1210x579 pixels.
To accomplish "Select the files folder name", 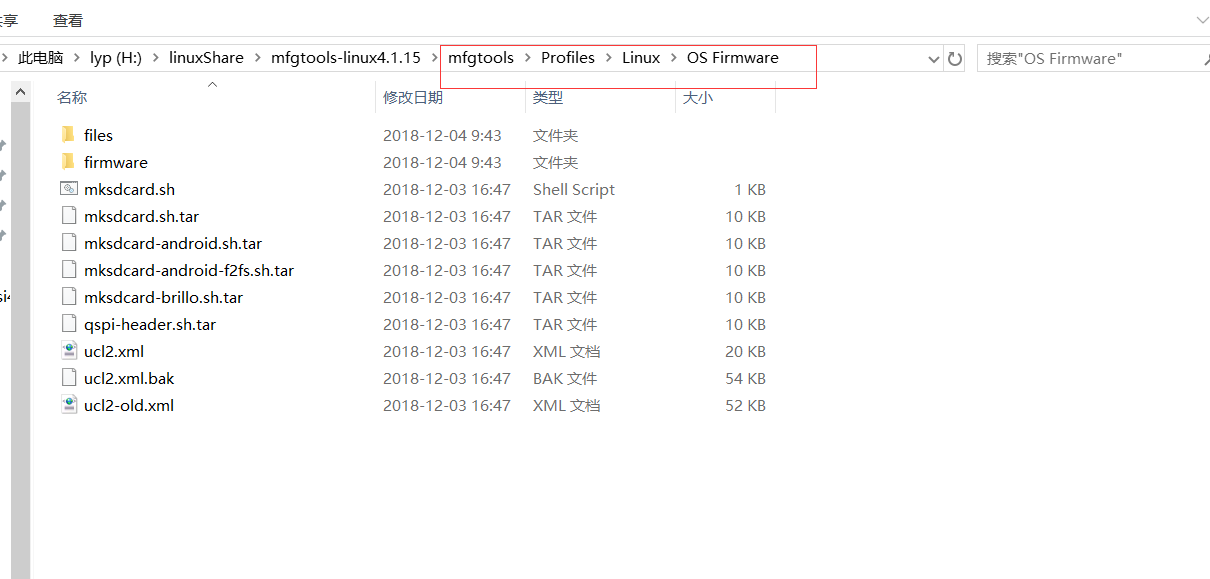I will click(x=98, y=135).
